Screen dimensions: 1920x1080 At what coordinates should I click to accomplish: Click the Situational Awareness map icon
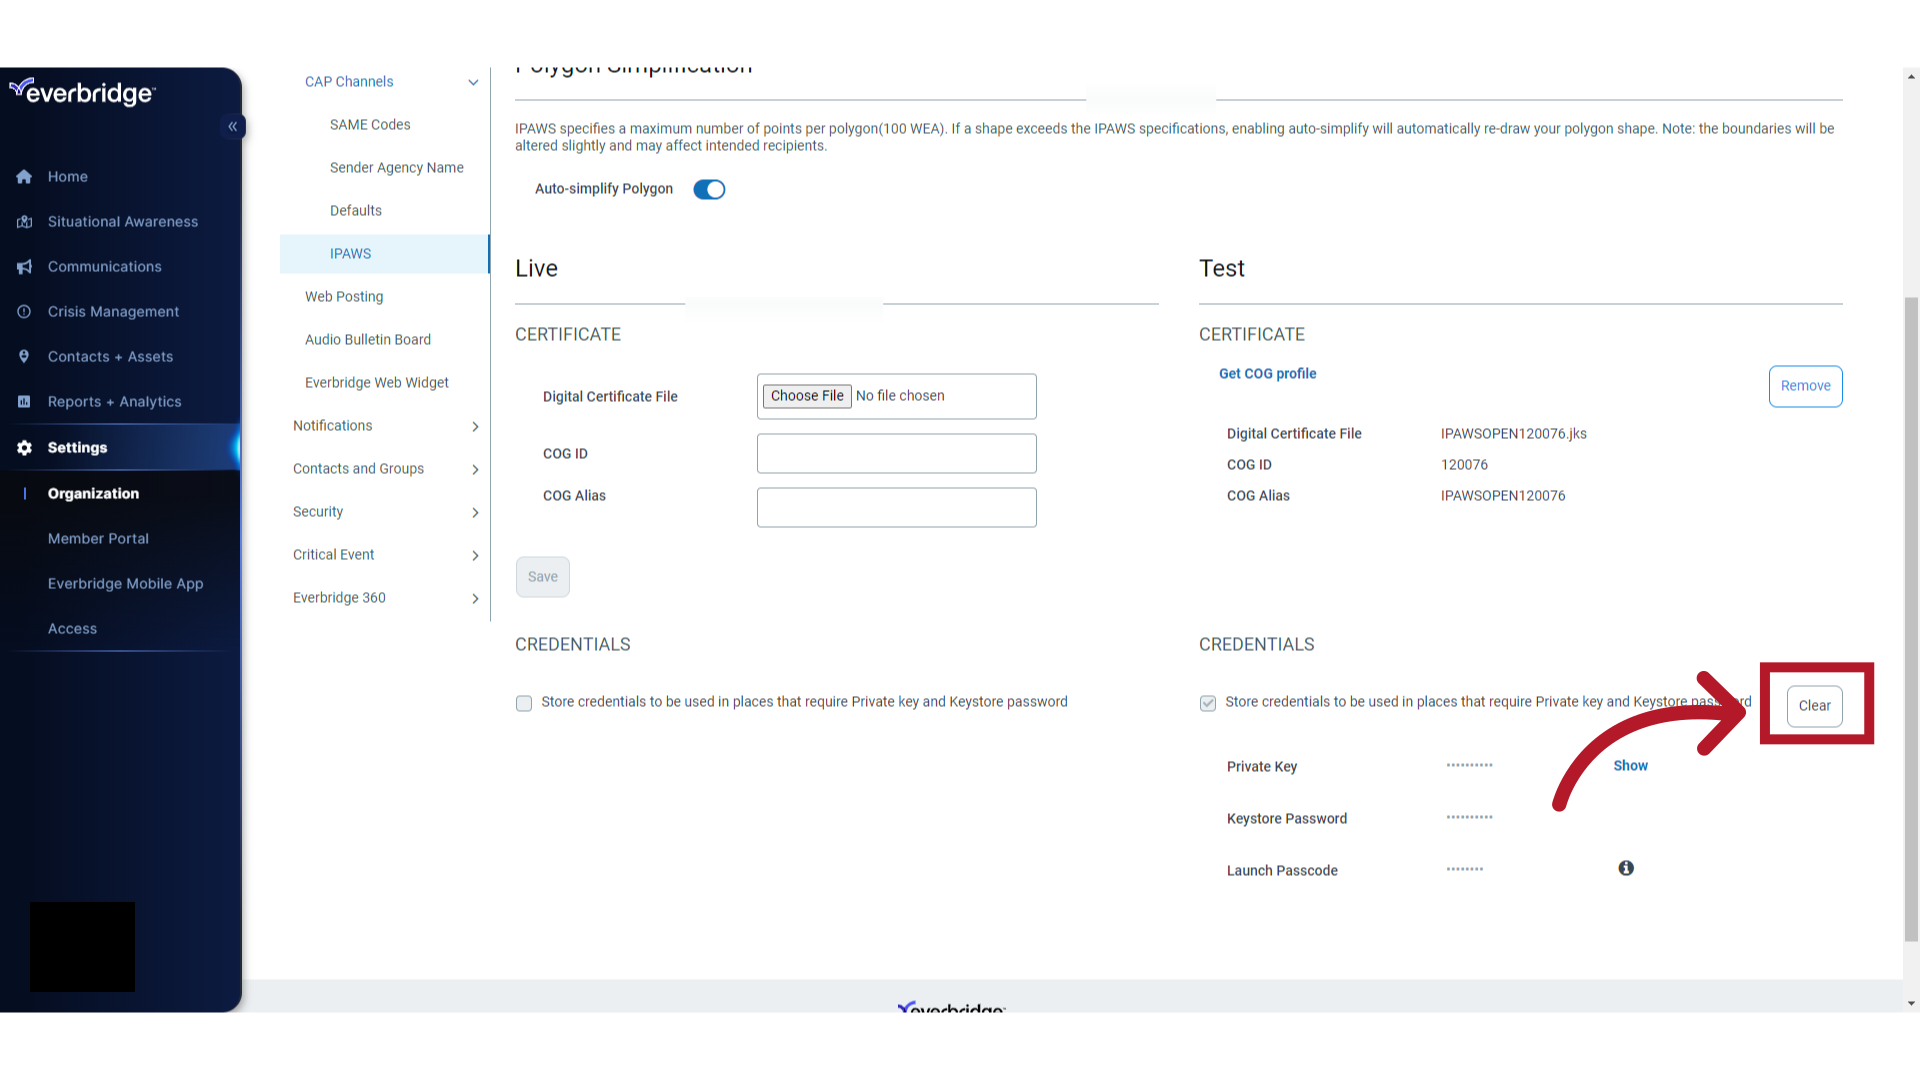24,222
